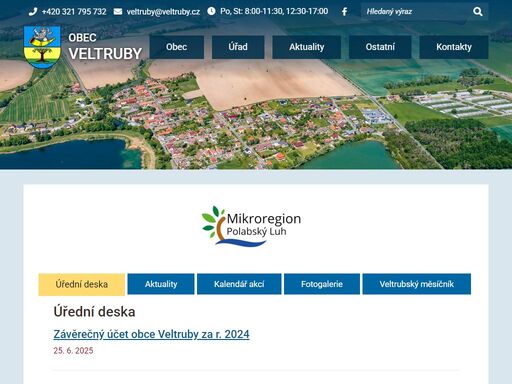Viewport: 512px width, 384px height.
Task: Open the Ostatní navigation menu
Action: tap(380, 47)
